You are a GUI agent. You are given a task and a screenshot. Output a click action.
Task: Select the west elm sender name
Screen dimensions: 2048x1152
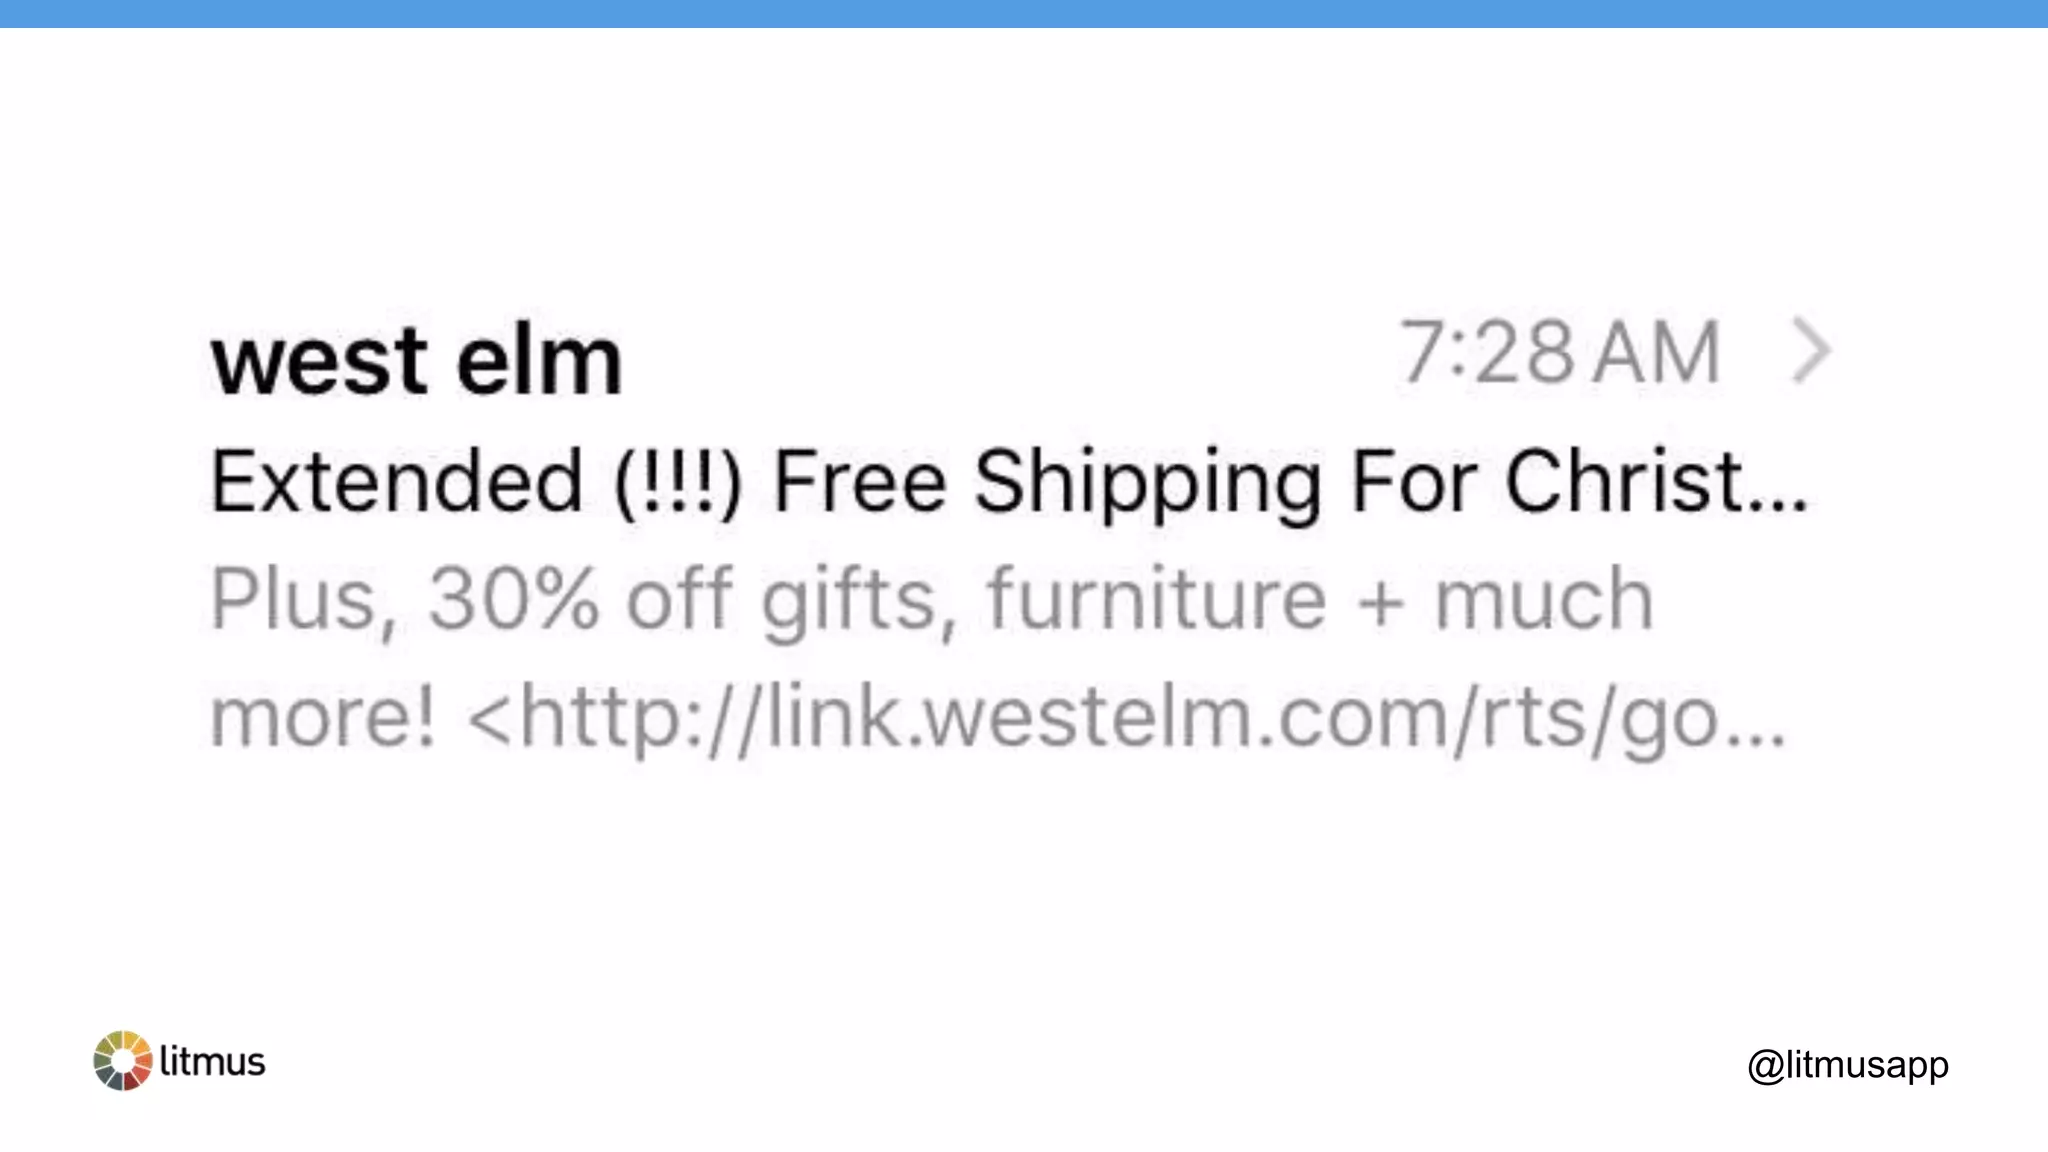[x=416, y=360]
